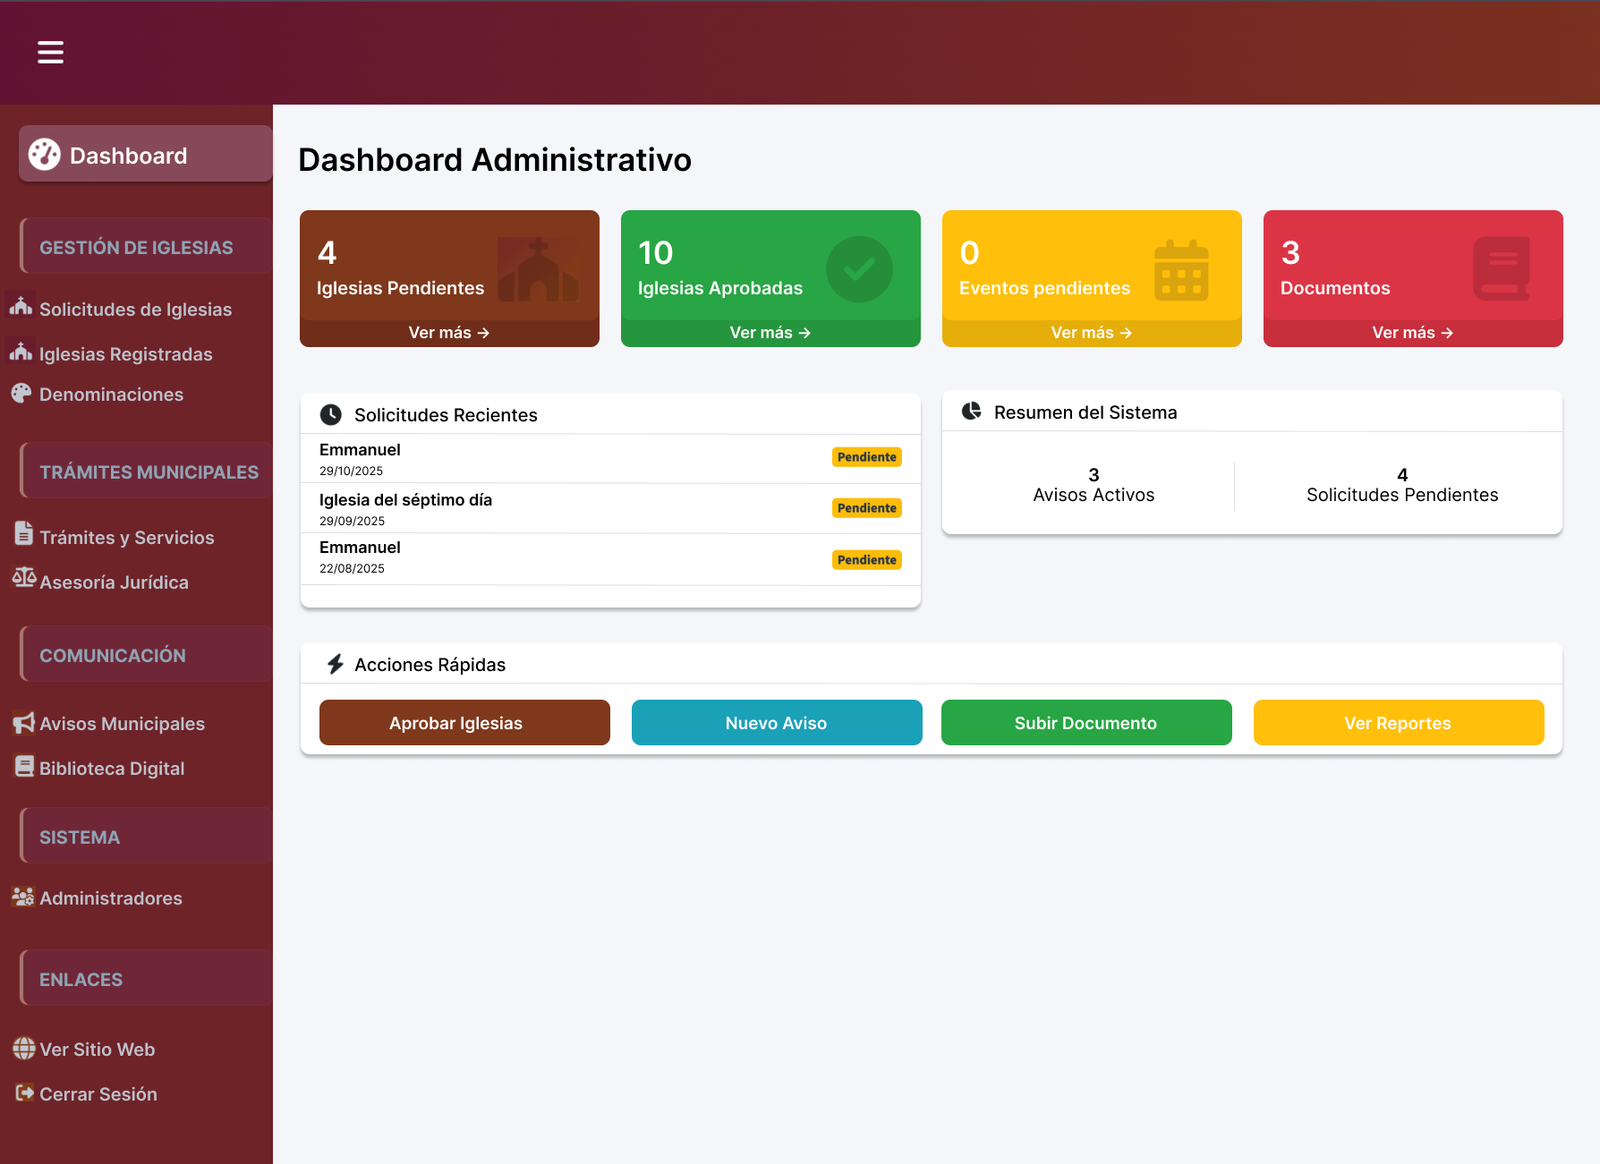
Task: Click the Dashboard palette icon
Action: point(44,154)
